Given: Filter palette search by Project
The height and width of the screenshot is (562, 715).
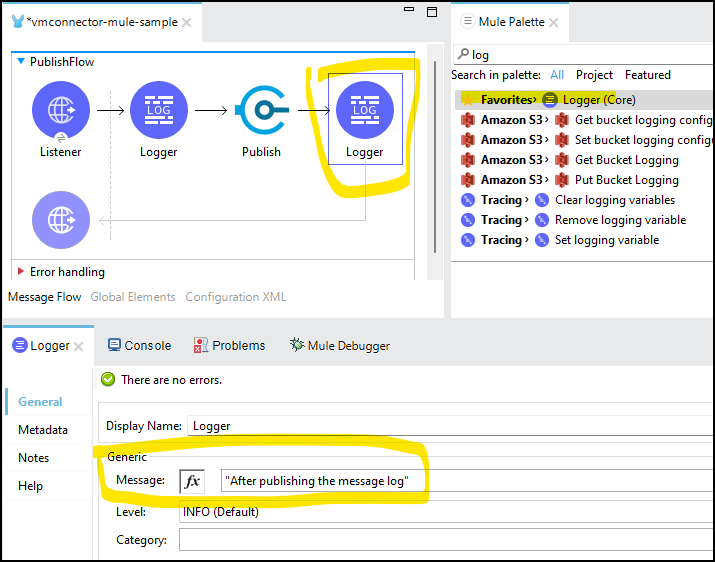Looking at the screenshot, I should pos(594,75).
